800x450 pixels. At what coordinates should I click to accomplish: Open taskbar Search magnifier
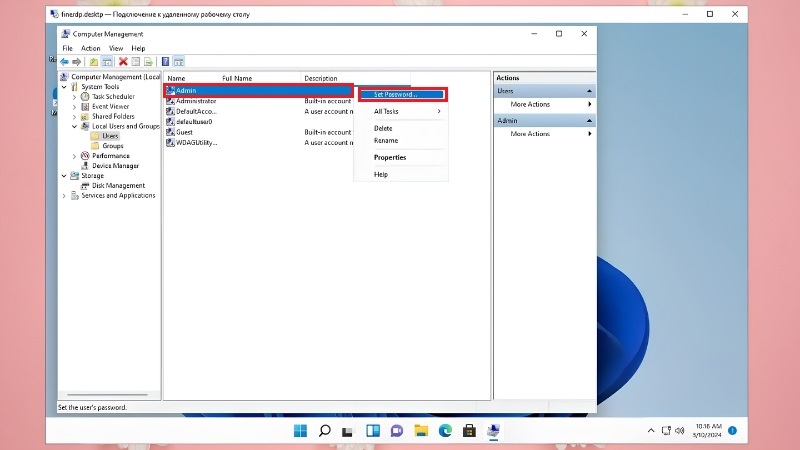tap(324, 431)
